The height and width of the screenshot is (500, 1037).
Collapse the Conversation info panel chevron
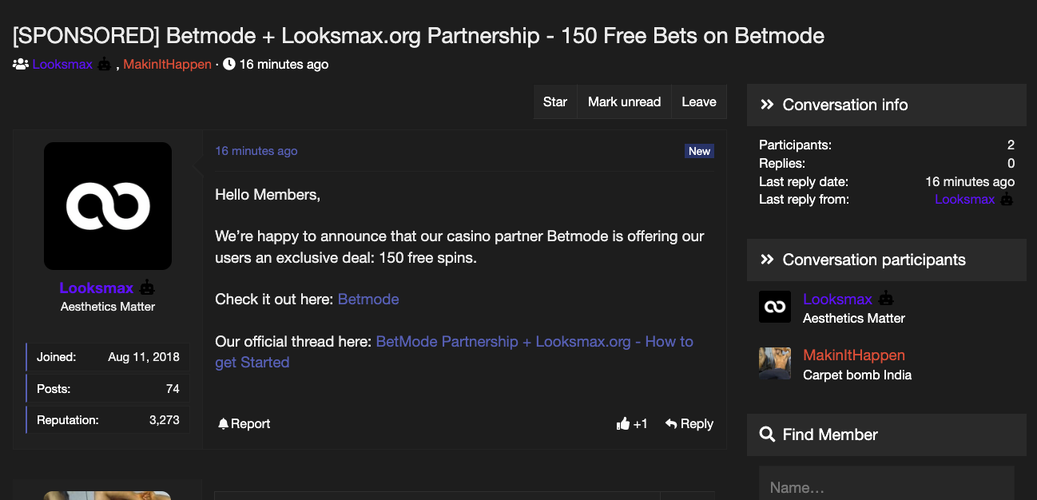click(767, 105)
